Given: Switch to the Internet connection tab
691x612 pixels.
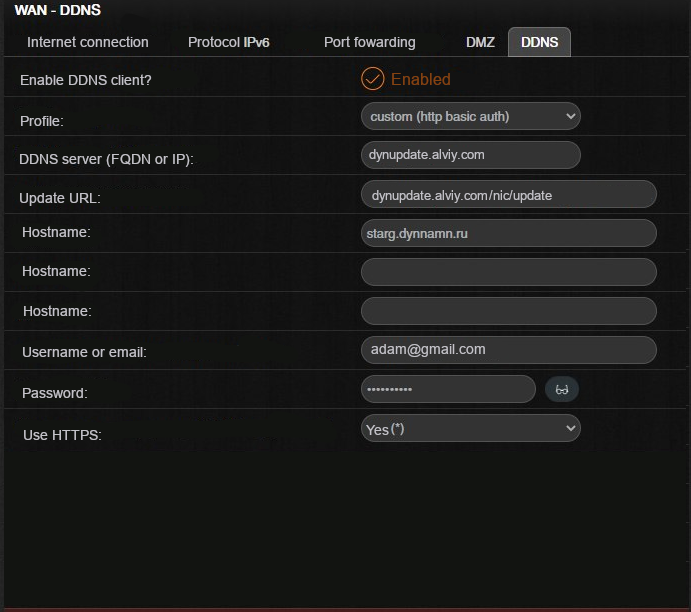Looking at the screenshot, I should [88, 42].
